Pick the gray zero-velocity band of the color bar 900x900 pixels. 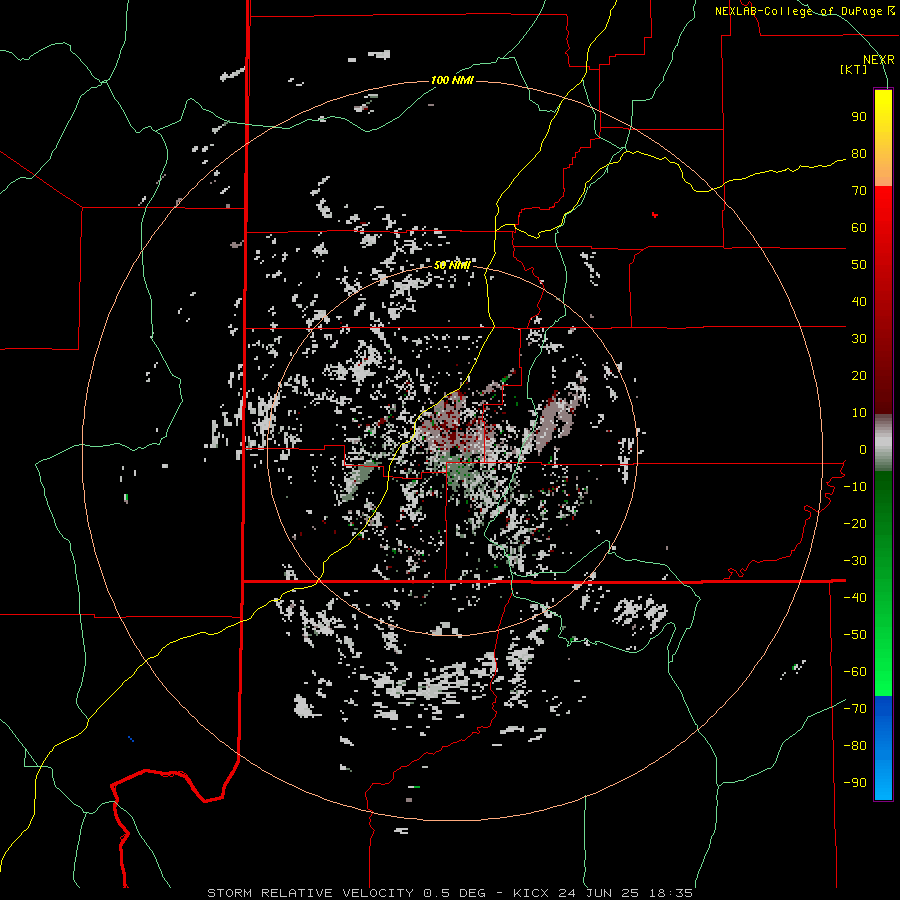point(883,443)
